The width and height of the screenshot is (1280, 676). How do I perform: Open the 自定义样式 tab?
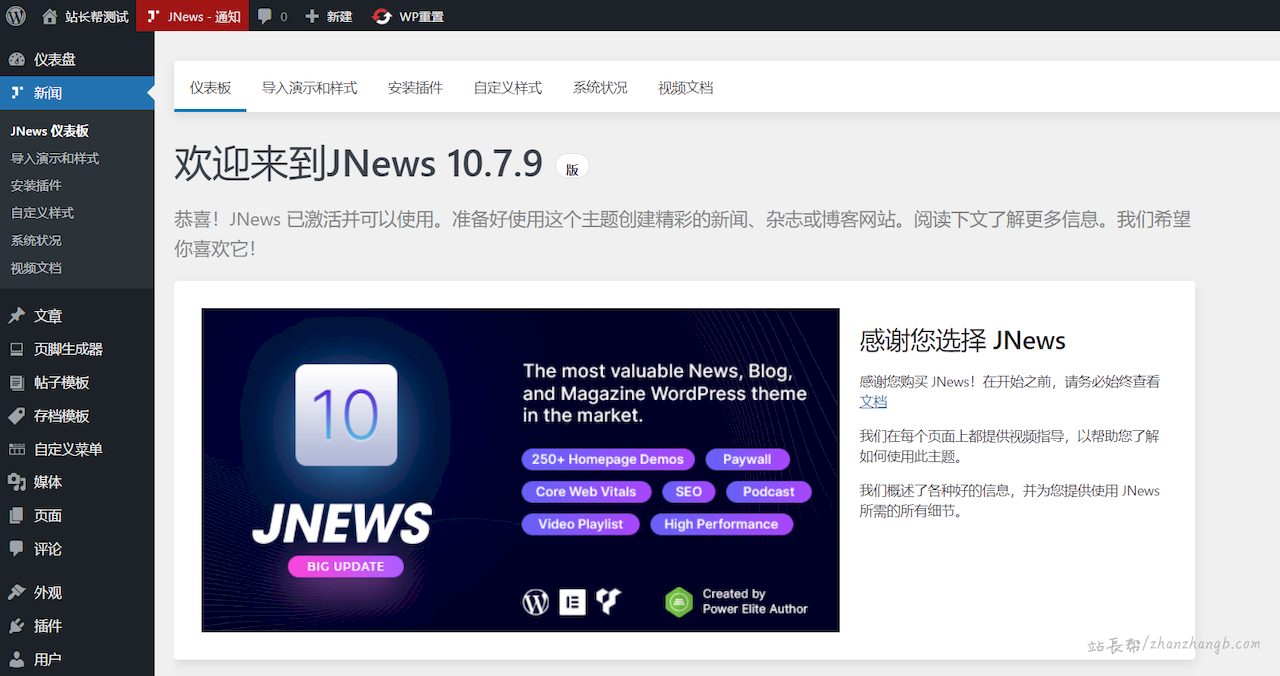[508, 88]
